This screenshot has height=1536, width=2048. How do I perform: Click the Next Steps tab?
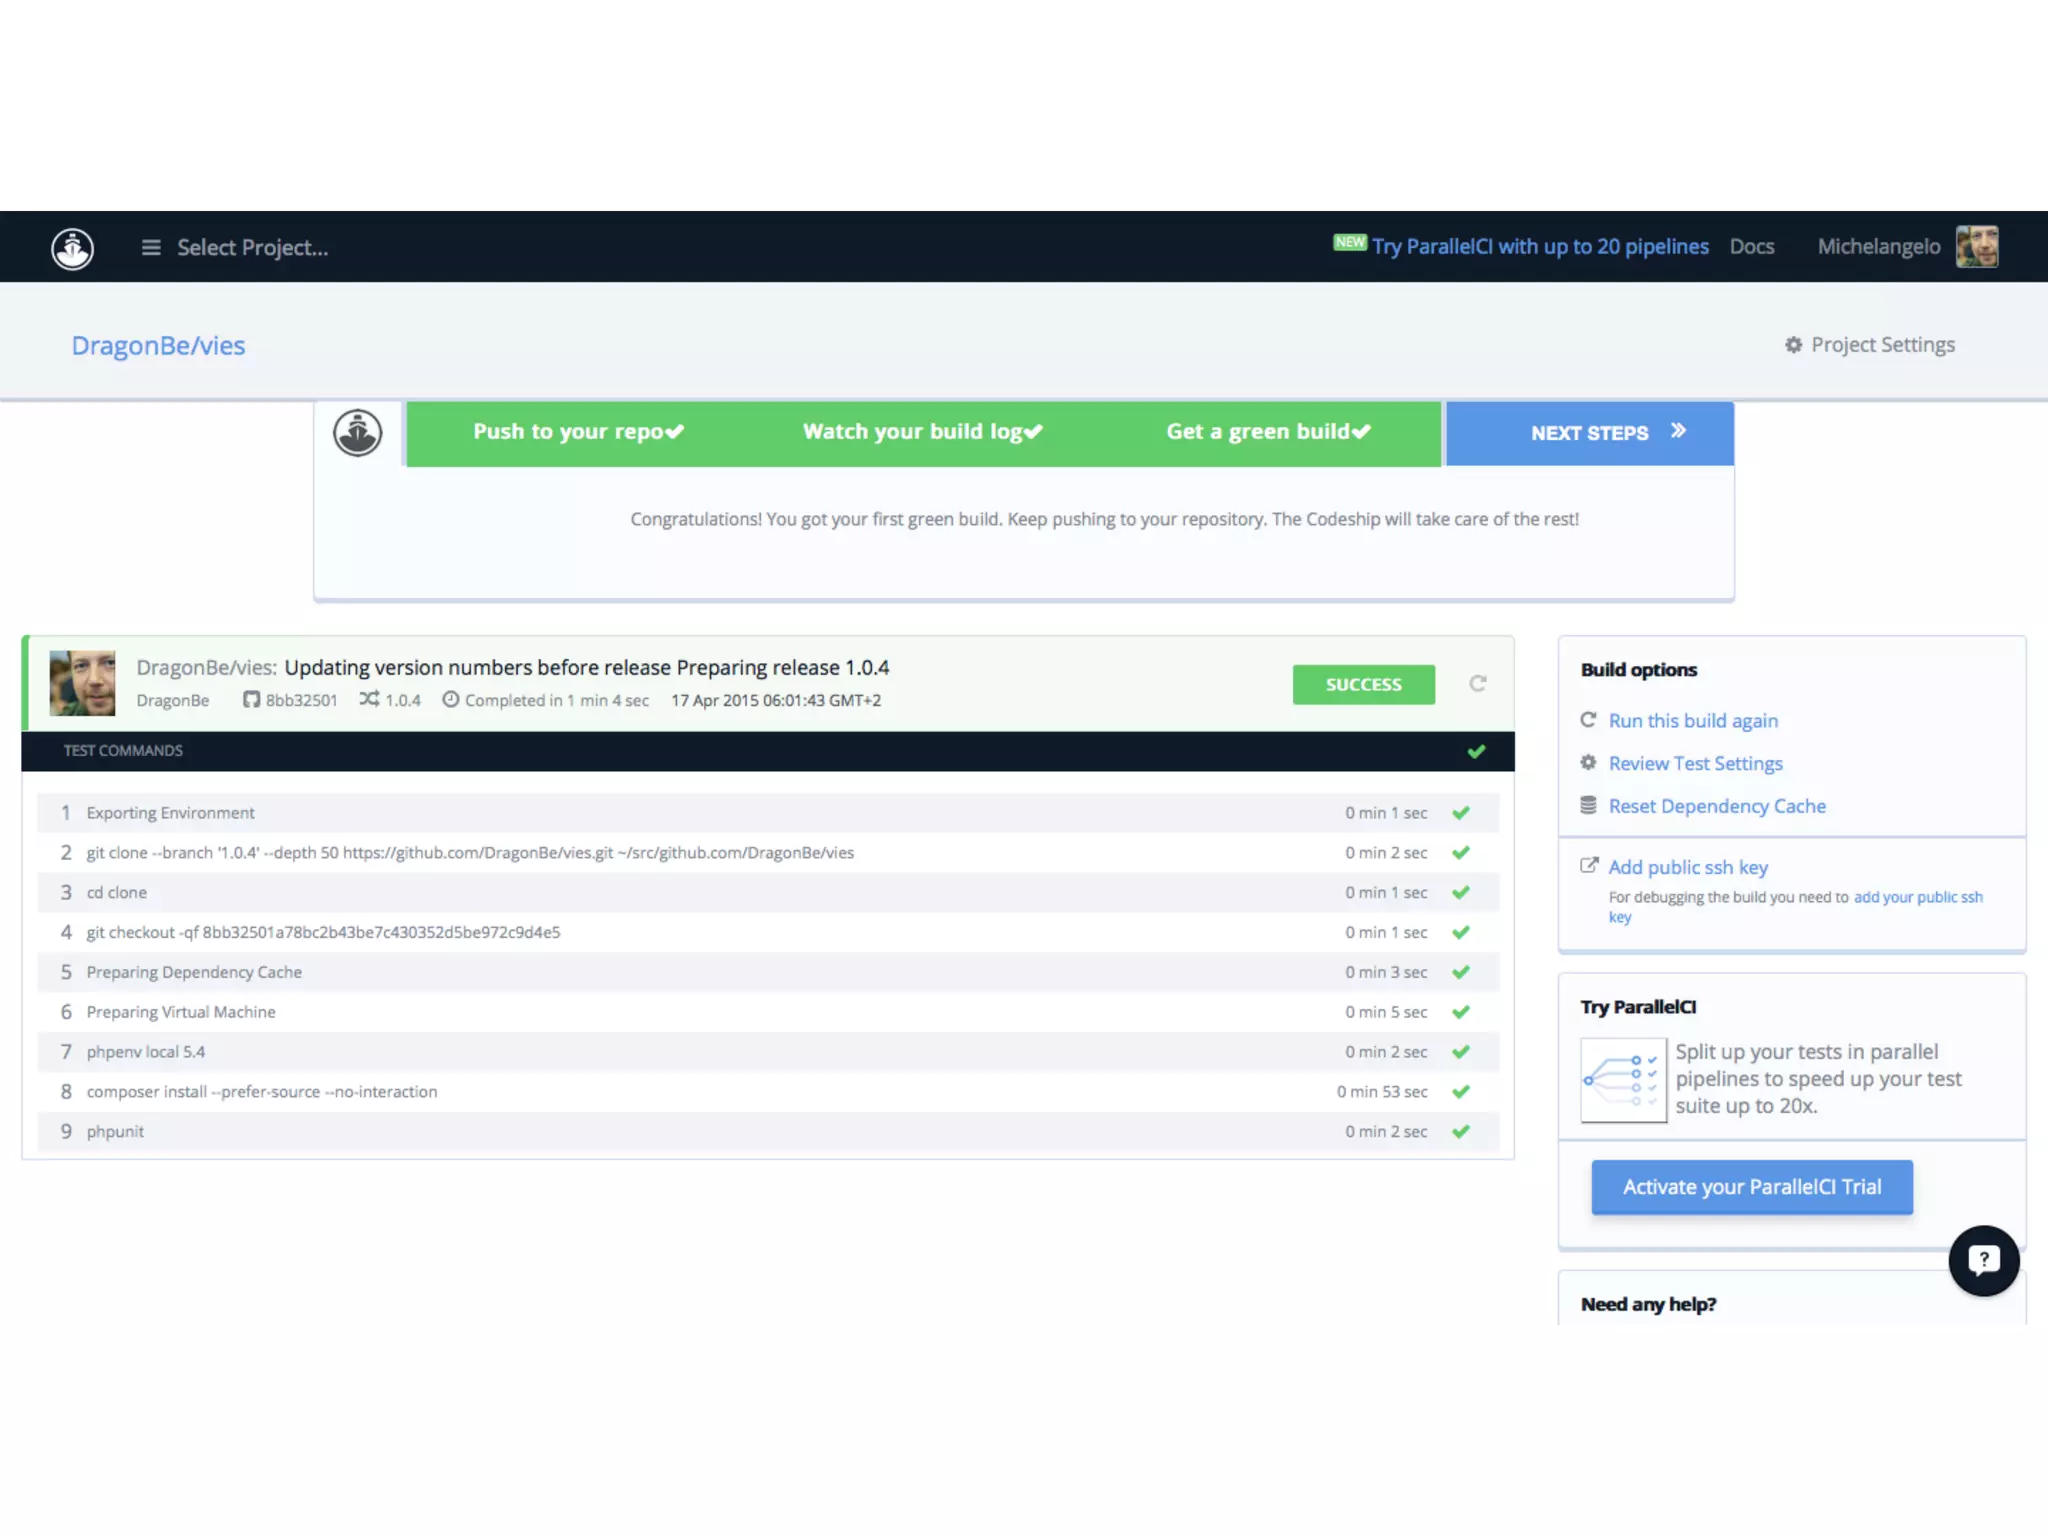point(1589,433)
